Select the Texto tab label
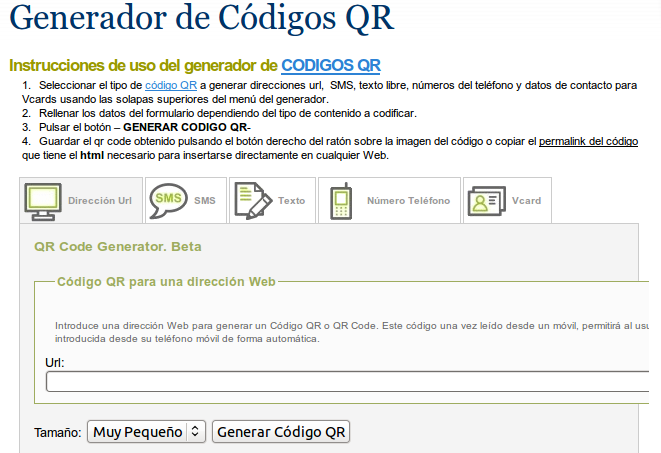Viewport: 661px width, 453px height. pyautogui.click(x=291, y=201)
